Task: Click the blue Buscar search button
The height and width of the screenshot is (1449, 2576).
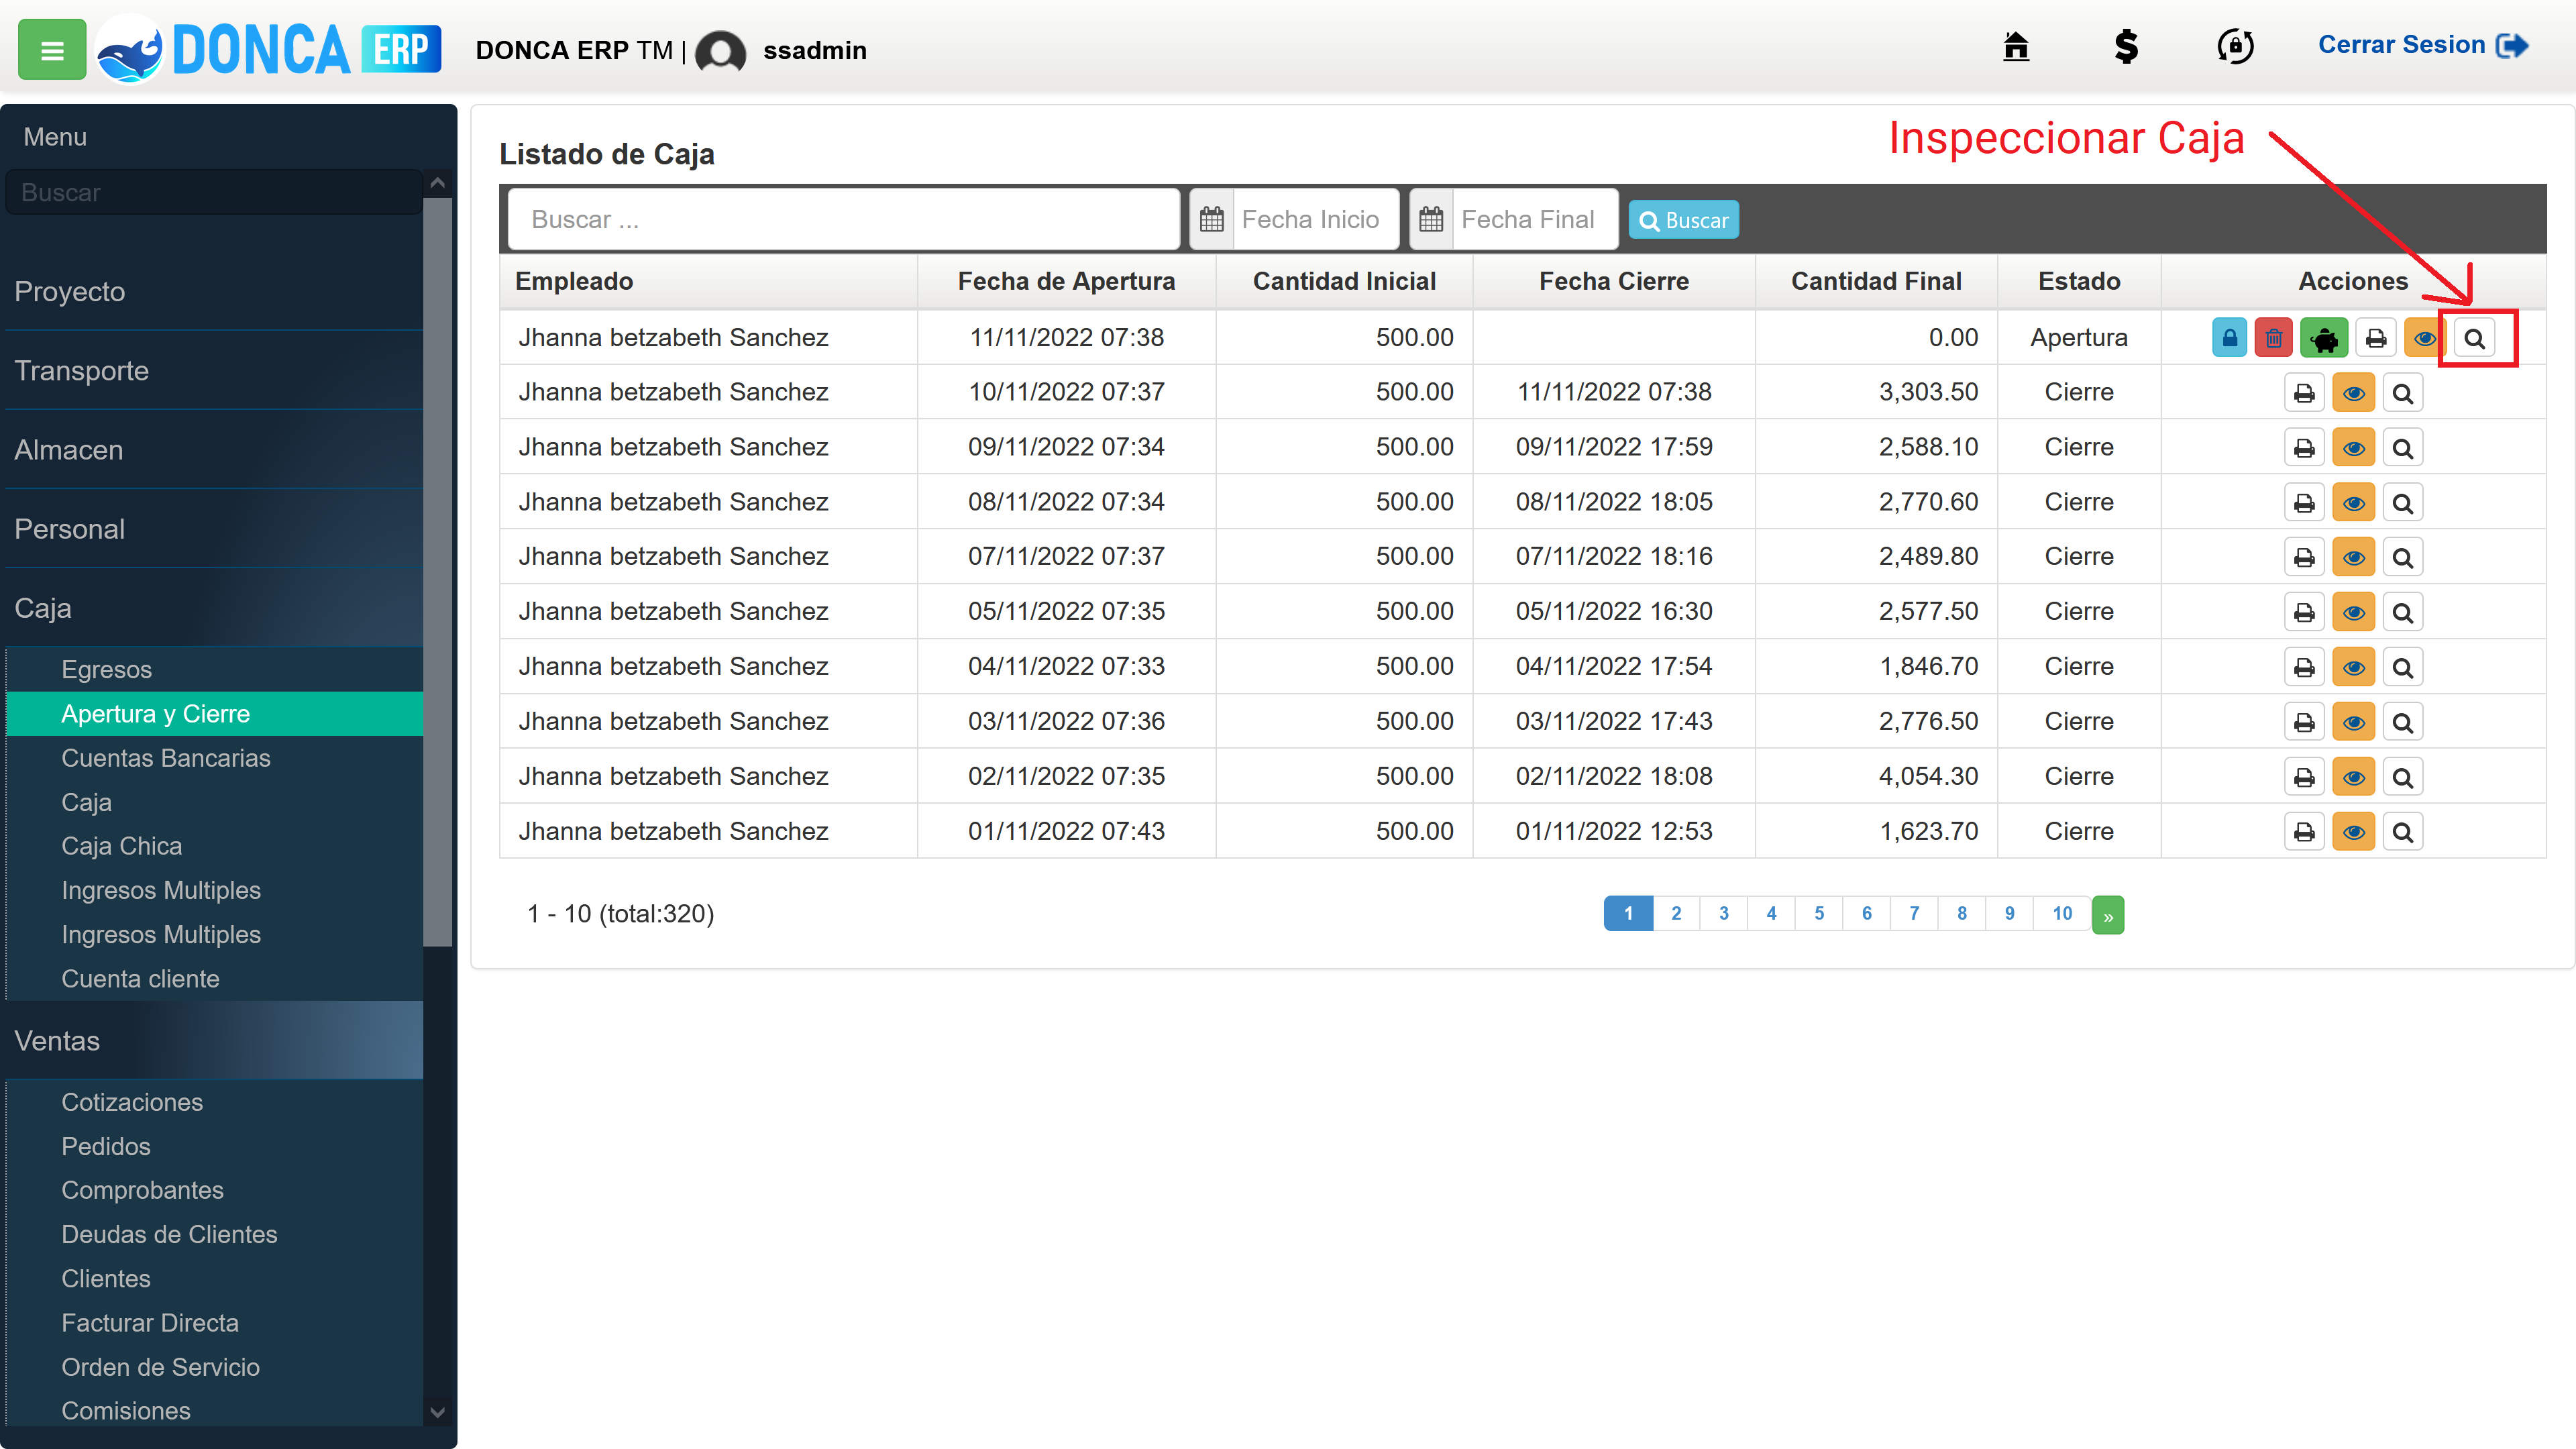Action: coord(1683,220)
